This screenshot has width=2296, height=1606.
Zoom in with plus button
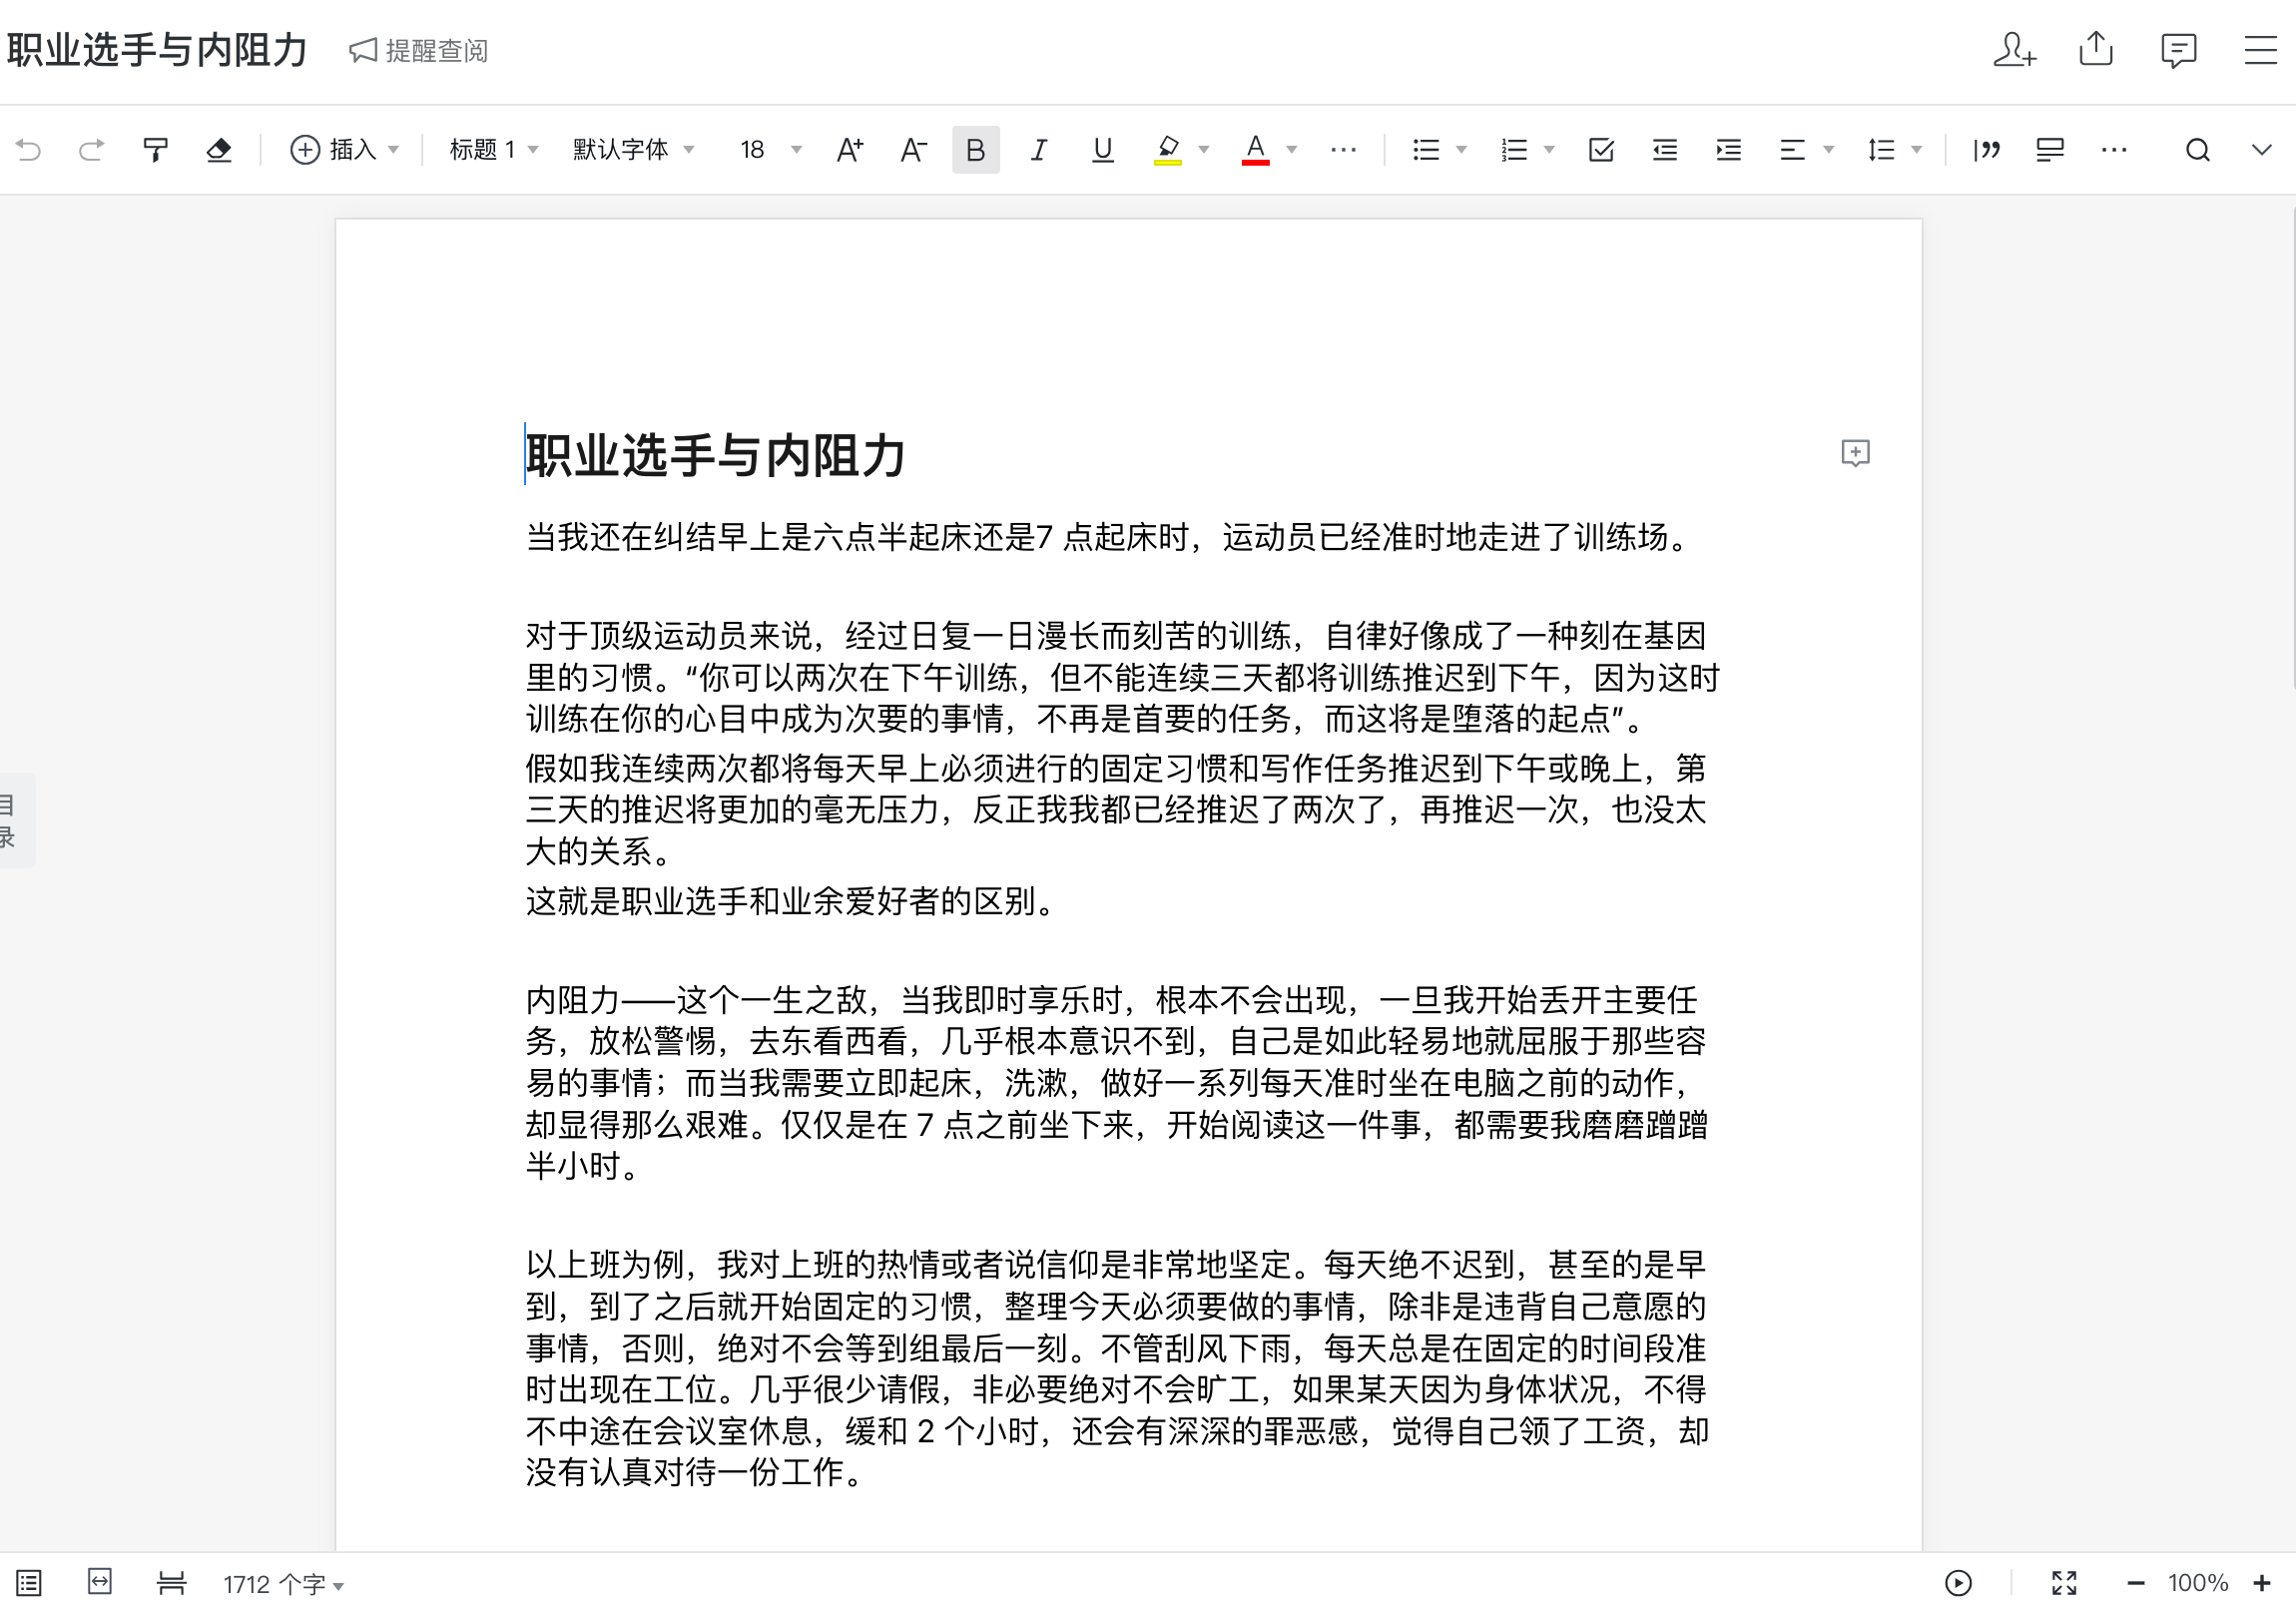pos(2261,1583)
